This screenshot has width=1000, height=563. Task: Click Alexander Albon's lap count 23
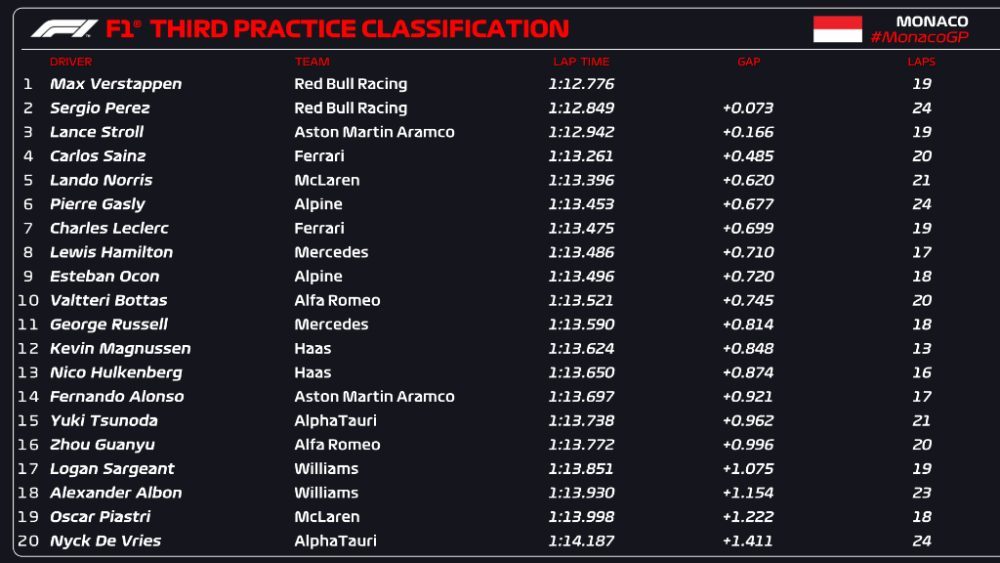pos(922,493)
